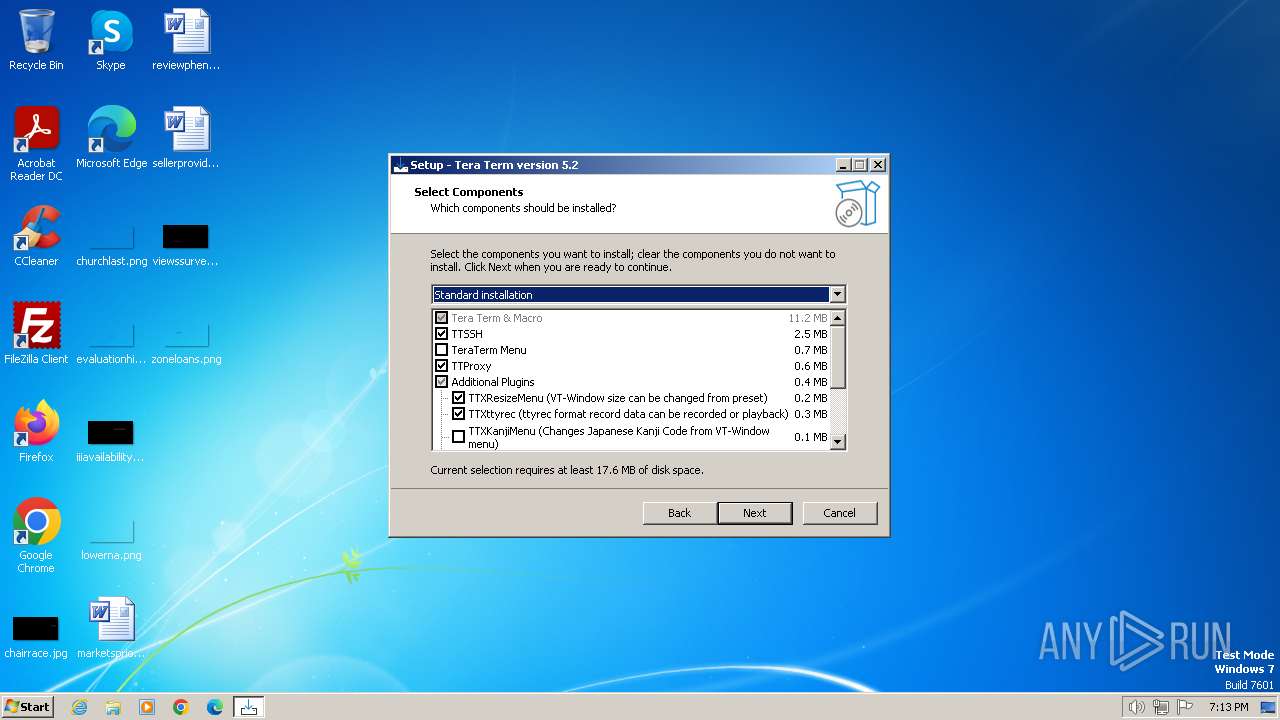The height and width of the screenshot is (720, 1280).
Task: Open Chrome from the taskbar
Action: [x=181, y=707]
